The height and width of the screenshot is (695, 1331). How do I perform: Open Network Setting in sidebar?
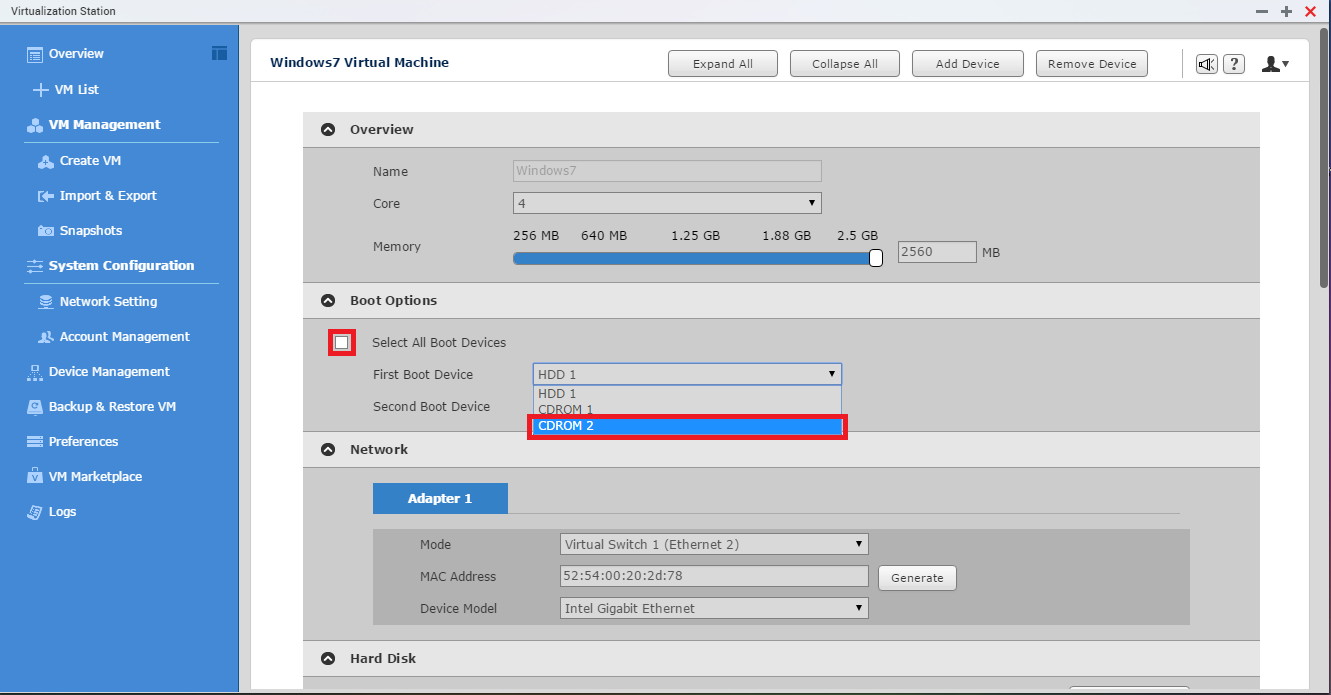click(x=108, y=302)
